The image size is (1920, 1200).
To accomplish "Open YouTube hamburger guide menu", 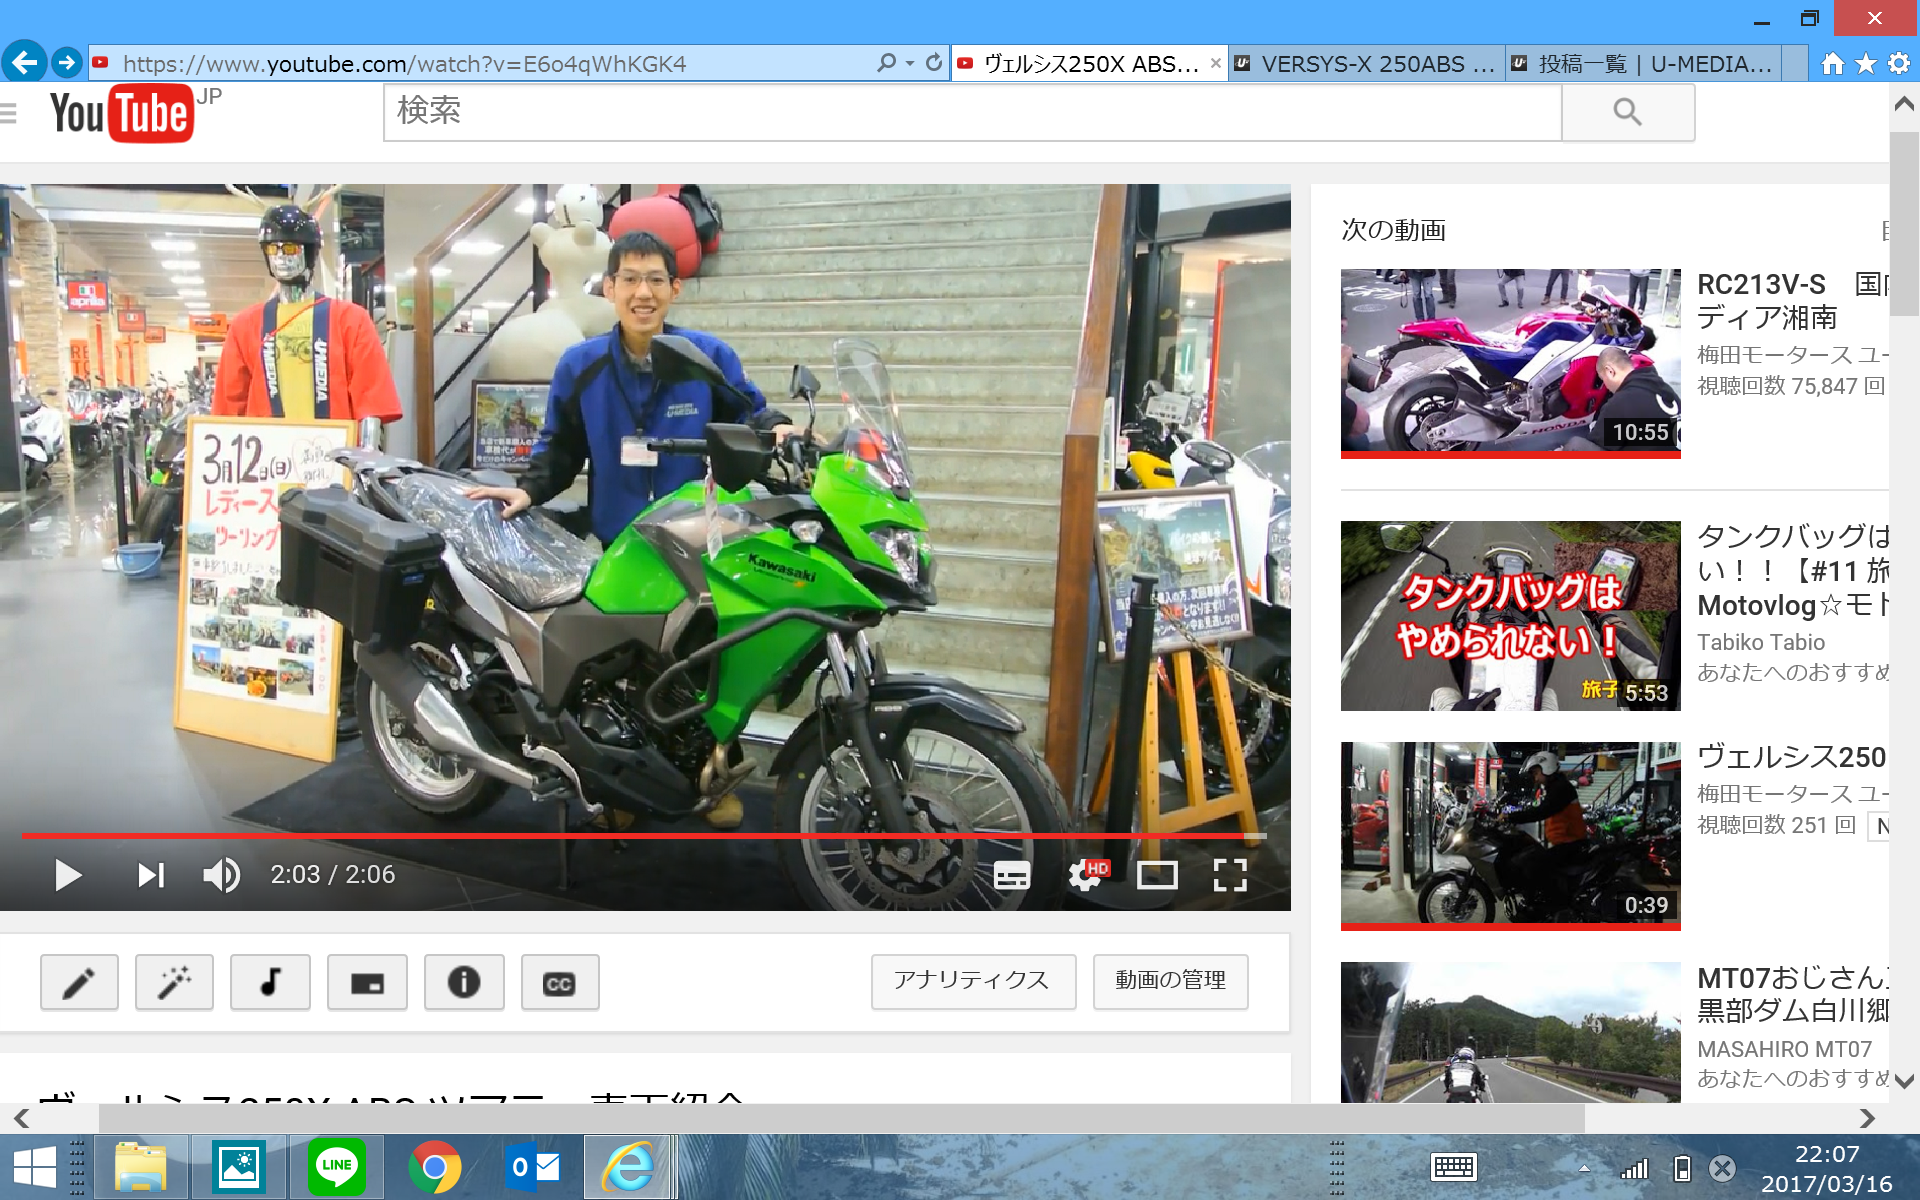I will pyautogui.click(x=9, y=113).
